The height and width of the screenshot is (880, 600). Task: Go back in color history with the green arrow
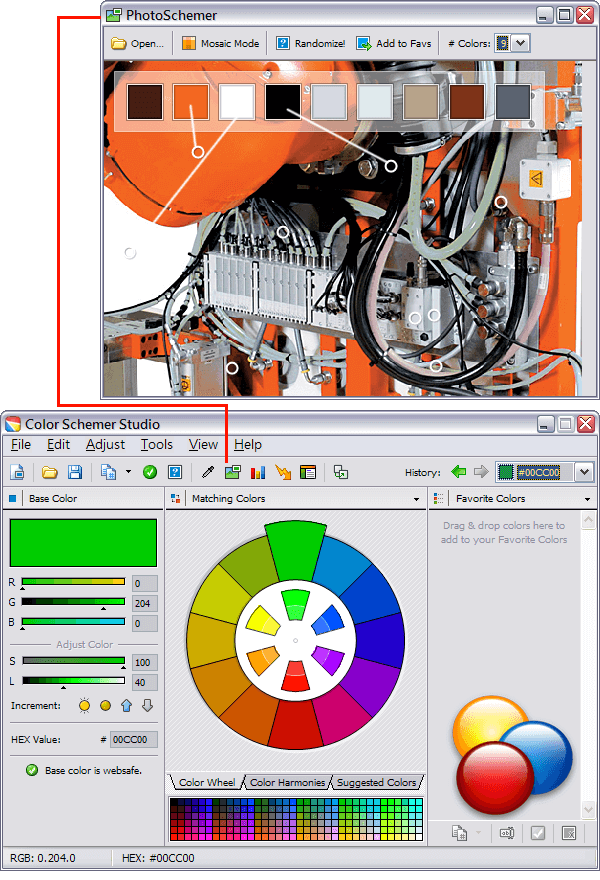459,472
